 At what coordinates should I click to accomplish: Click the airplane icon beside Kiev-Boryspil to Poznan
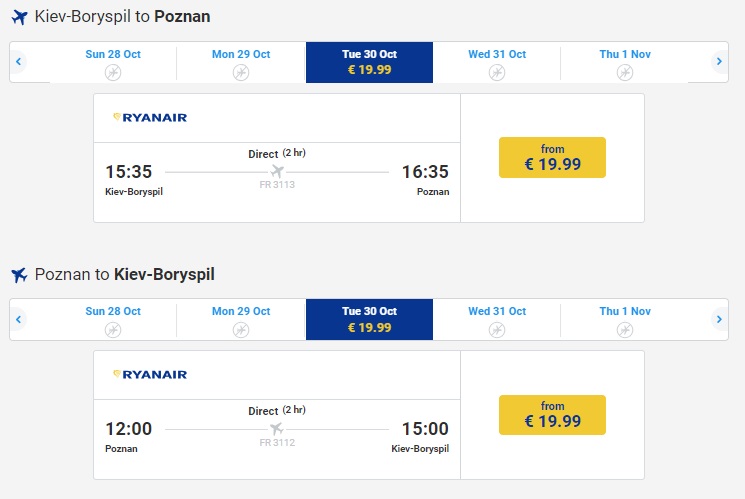pos(18,17)
